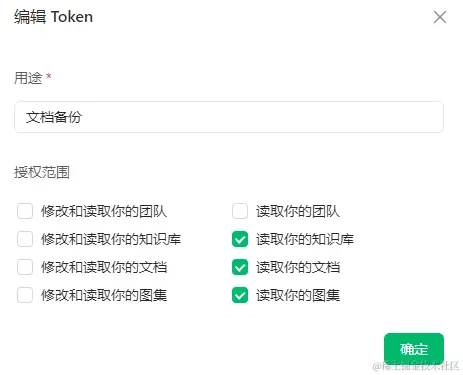Click the 确定 button to confirm
The width and height of the screenshot is (463, 375).
414,349
